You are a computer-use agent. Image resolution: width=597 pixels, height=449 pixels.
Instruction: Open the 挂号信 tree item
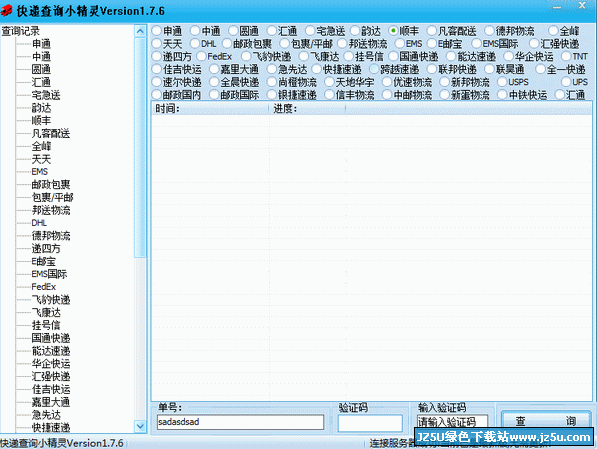(x=46, y=325)
